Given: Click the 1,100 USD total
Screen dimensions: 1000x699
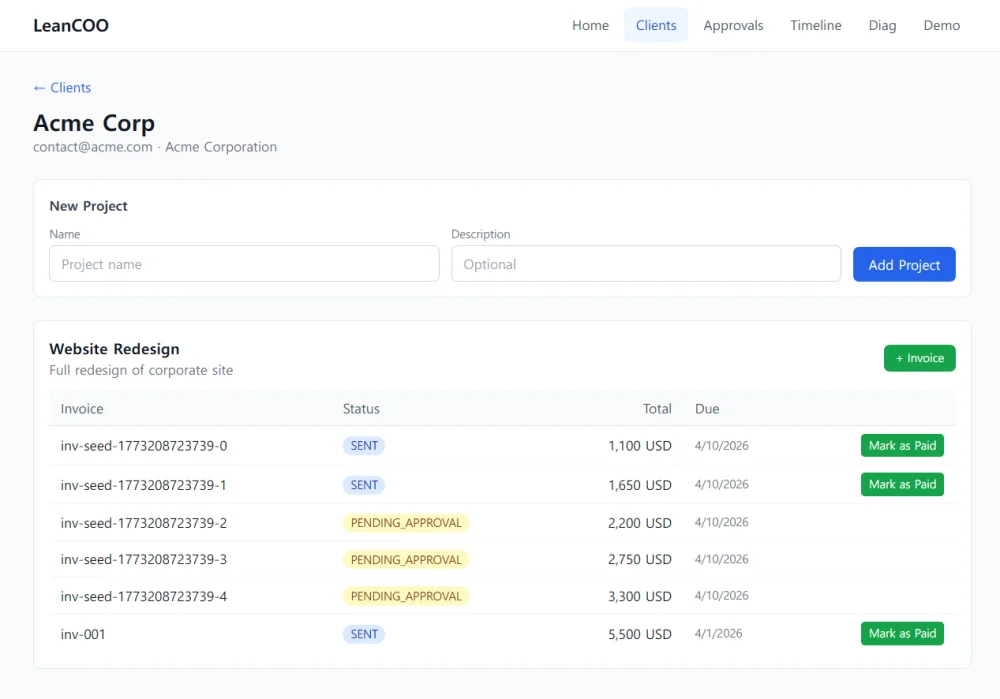Looking at the screenshot, I should click(x=640, y=446).
